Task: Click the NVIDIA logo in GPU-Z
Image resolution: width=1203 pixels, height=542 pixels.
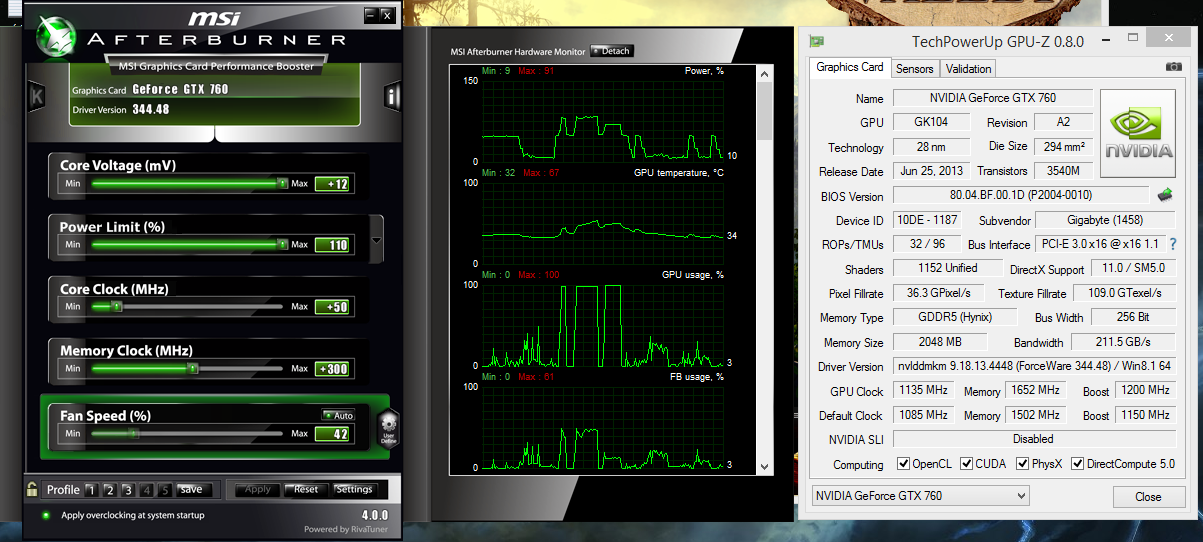Action: tap(1138, 131)
